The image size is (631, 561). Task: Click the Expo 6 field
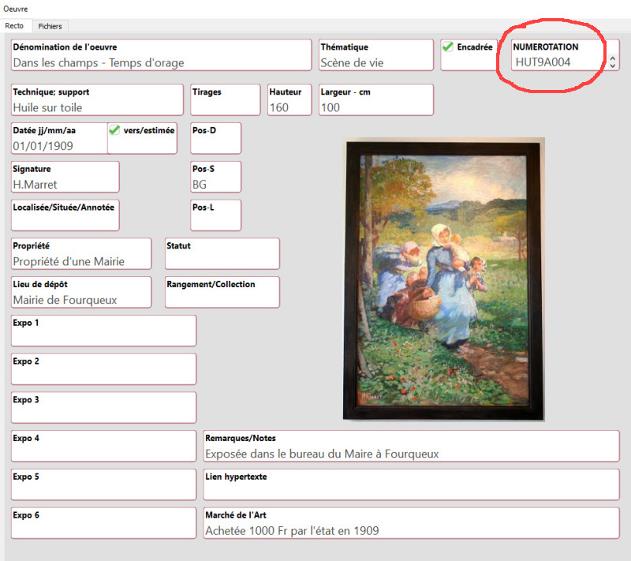tap(104, 523)
